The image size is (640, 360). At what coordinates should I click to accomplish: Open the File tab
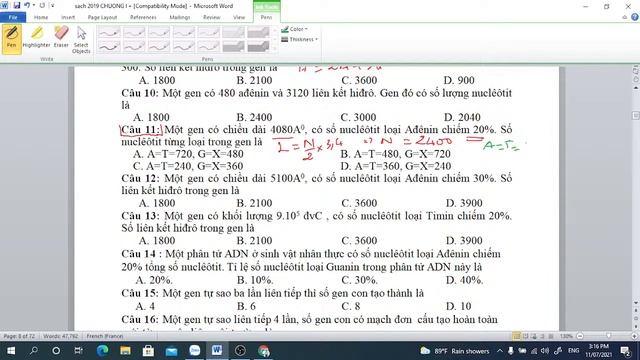coord(13,17)
